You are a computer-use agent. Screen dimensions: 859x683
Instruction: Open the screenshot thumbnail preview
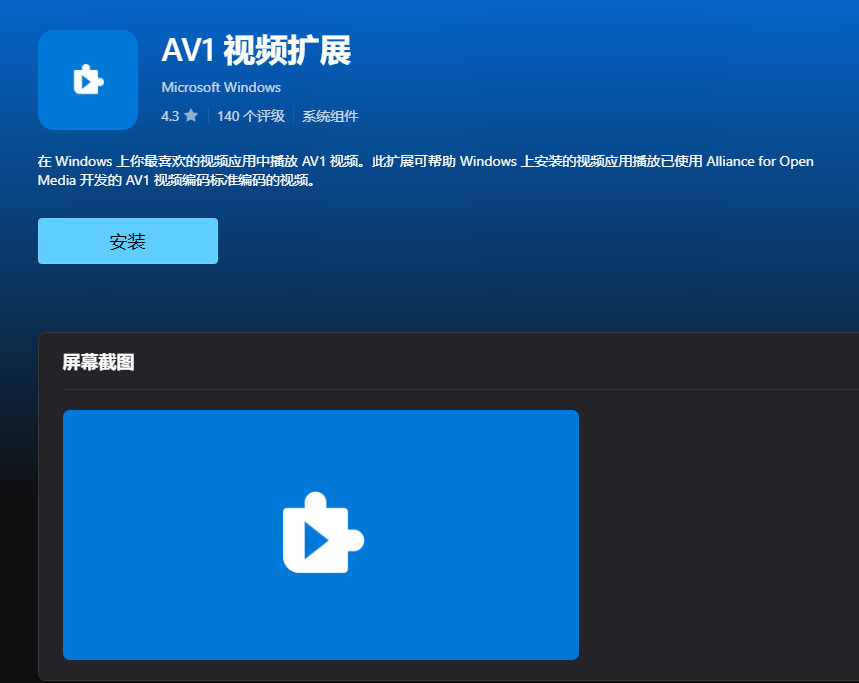pyautogui.click(x=321, y=535)
